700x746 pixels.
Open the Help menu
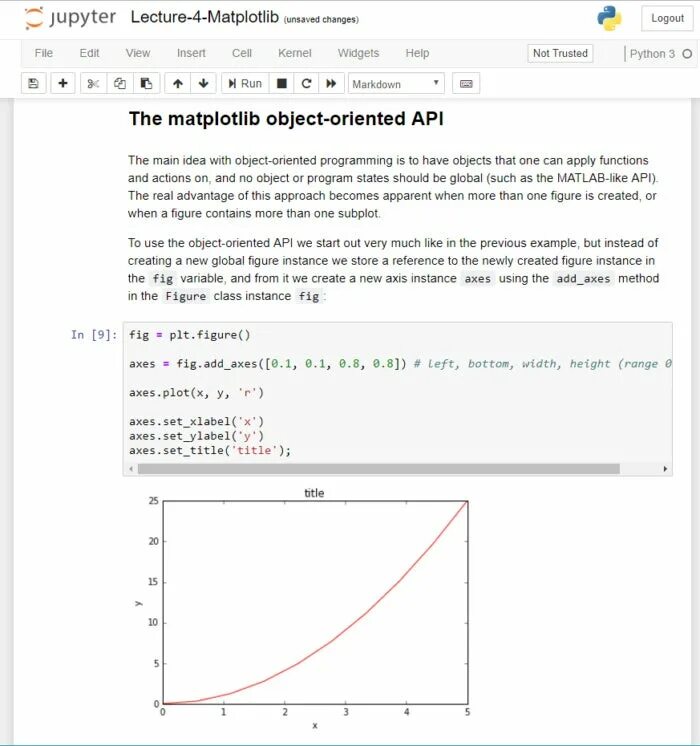417,53
